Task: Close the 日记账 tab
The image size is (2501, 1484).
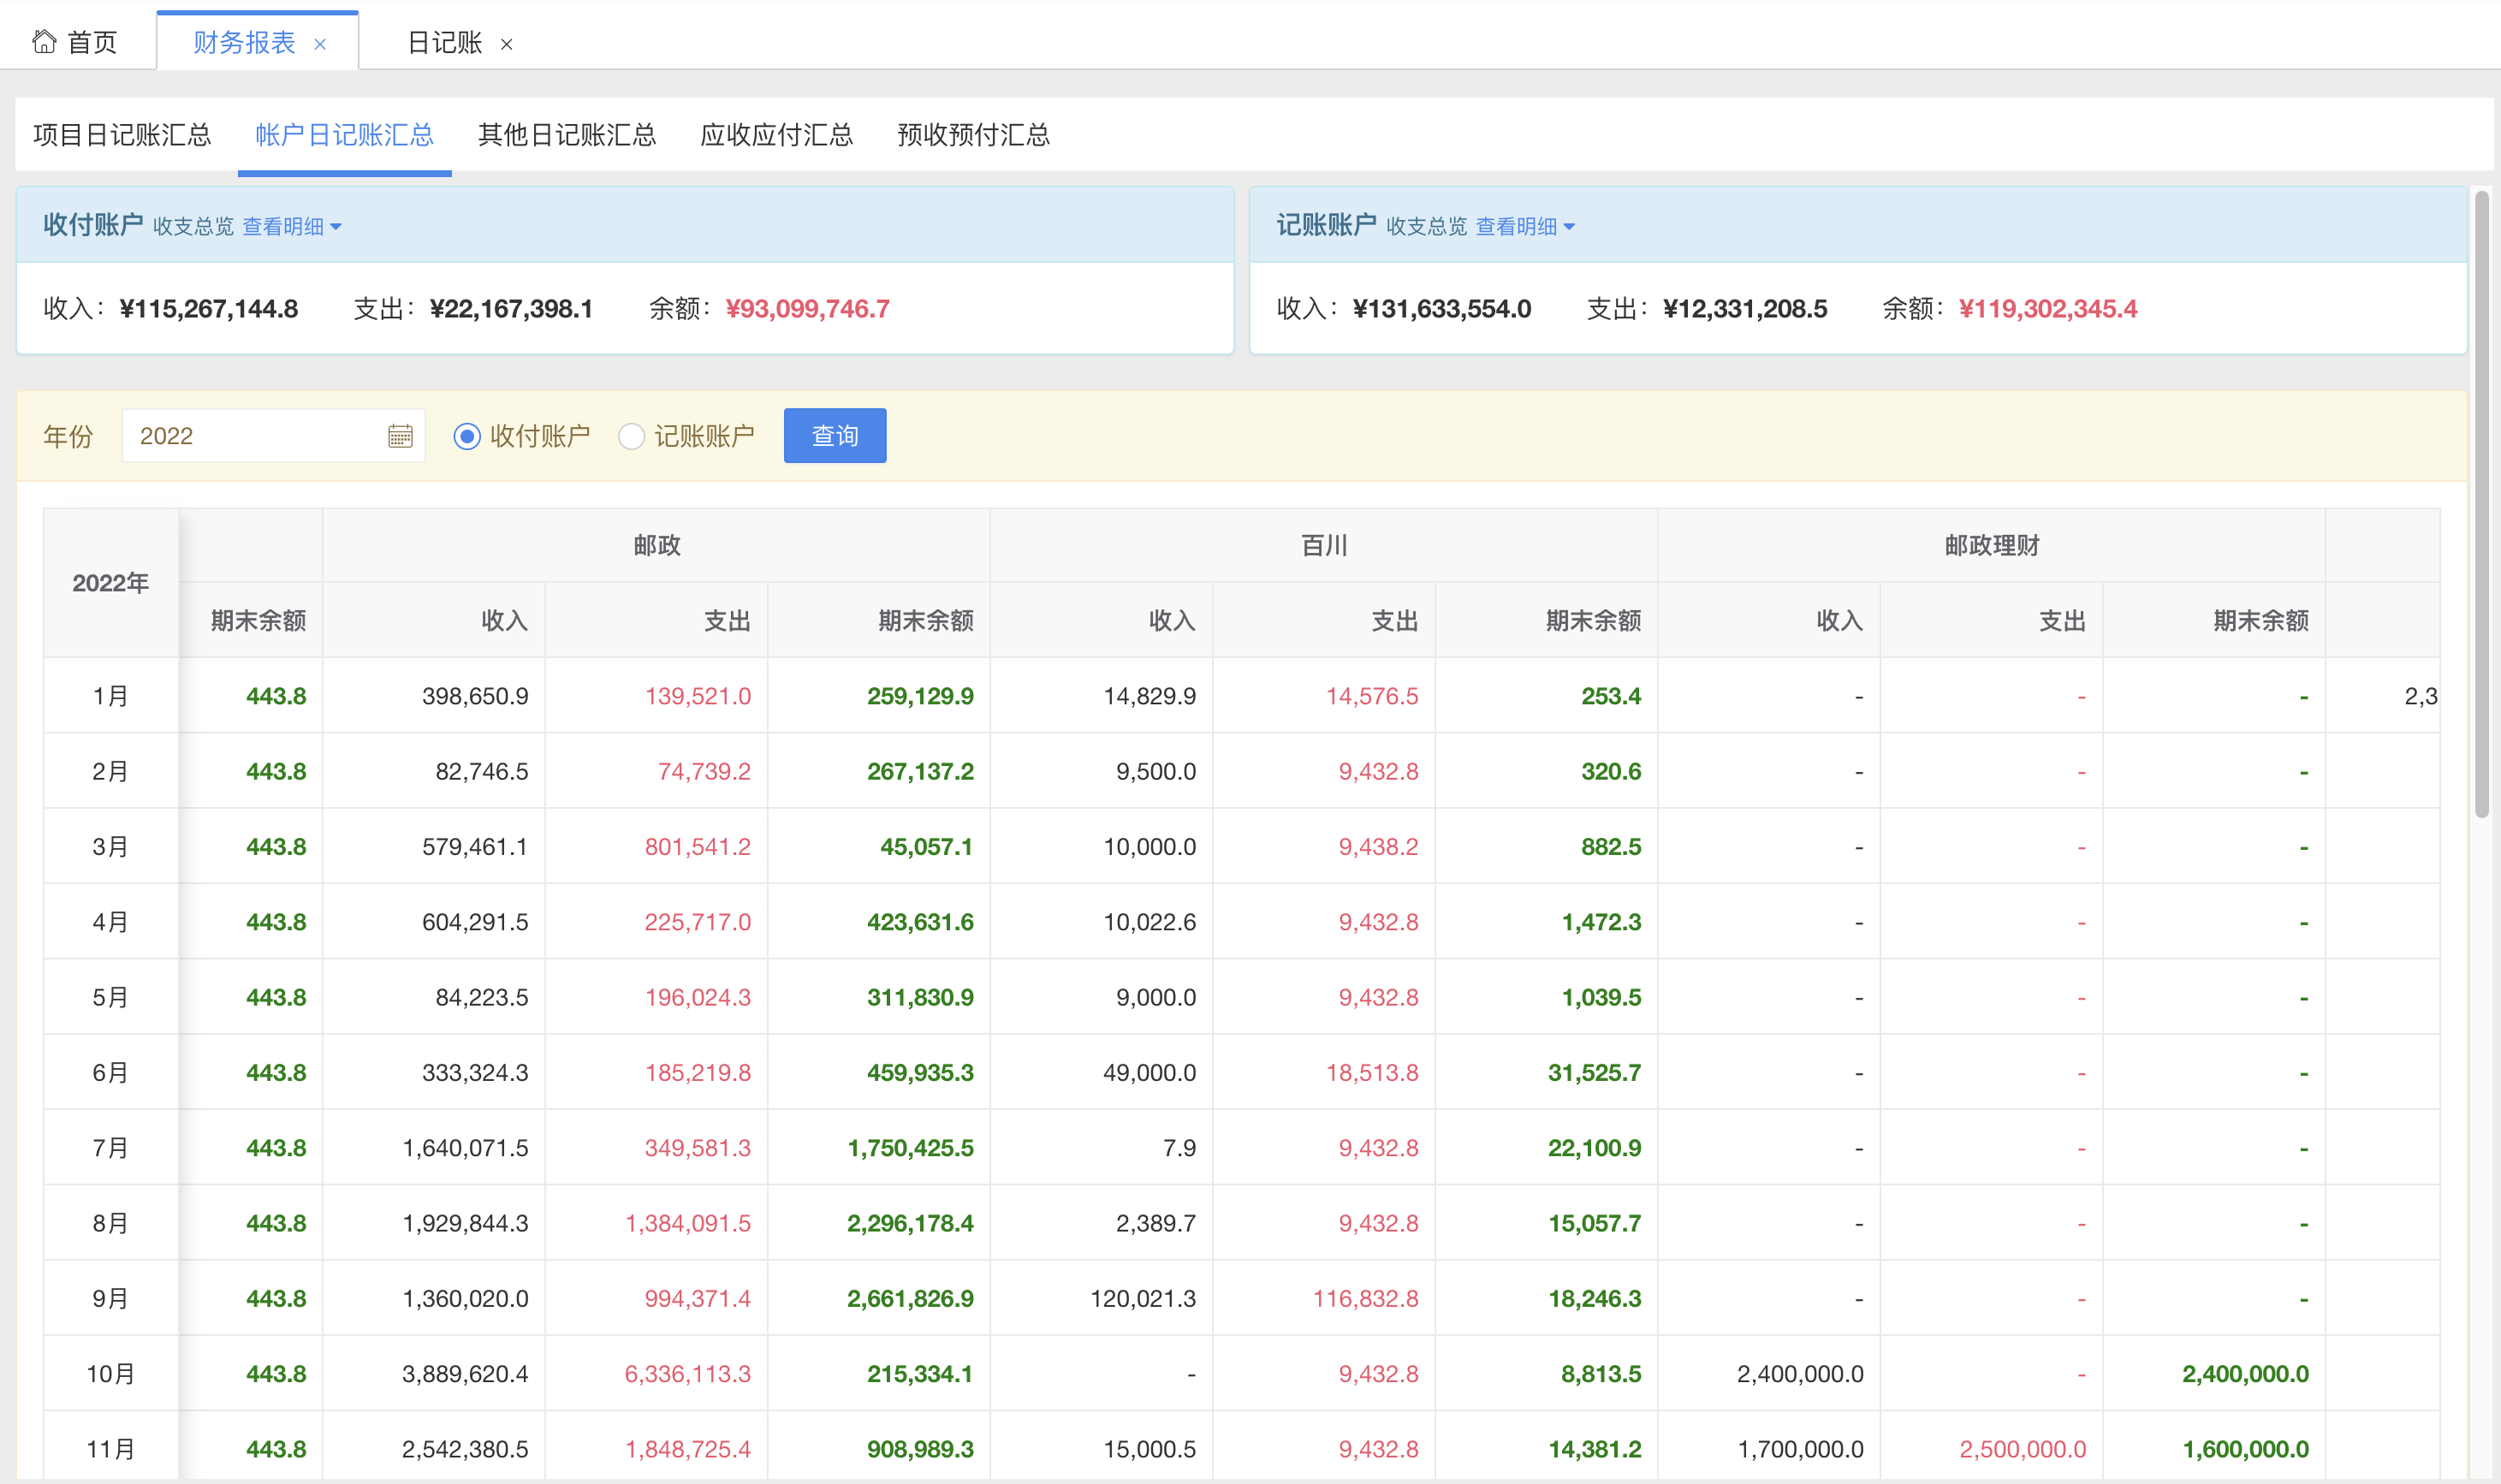Action: tap(507, 44)
